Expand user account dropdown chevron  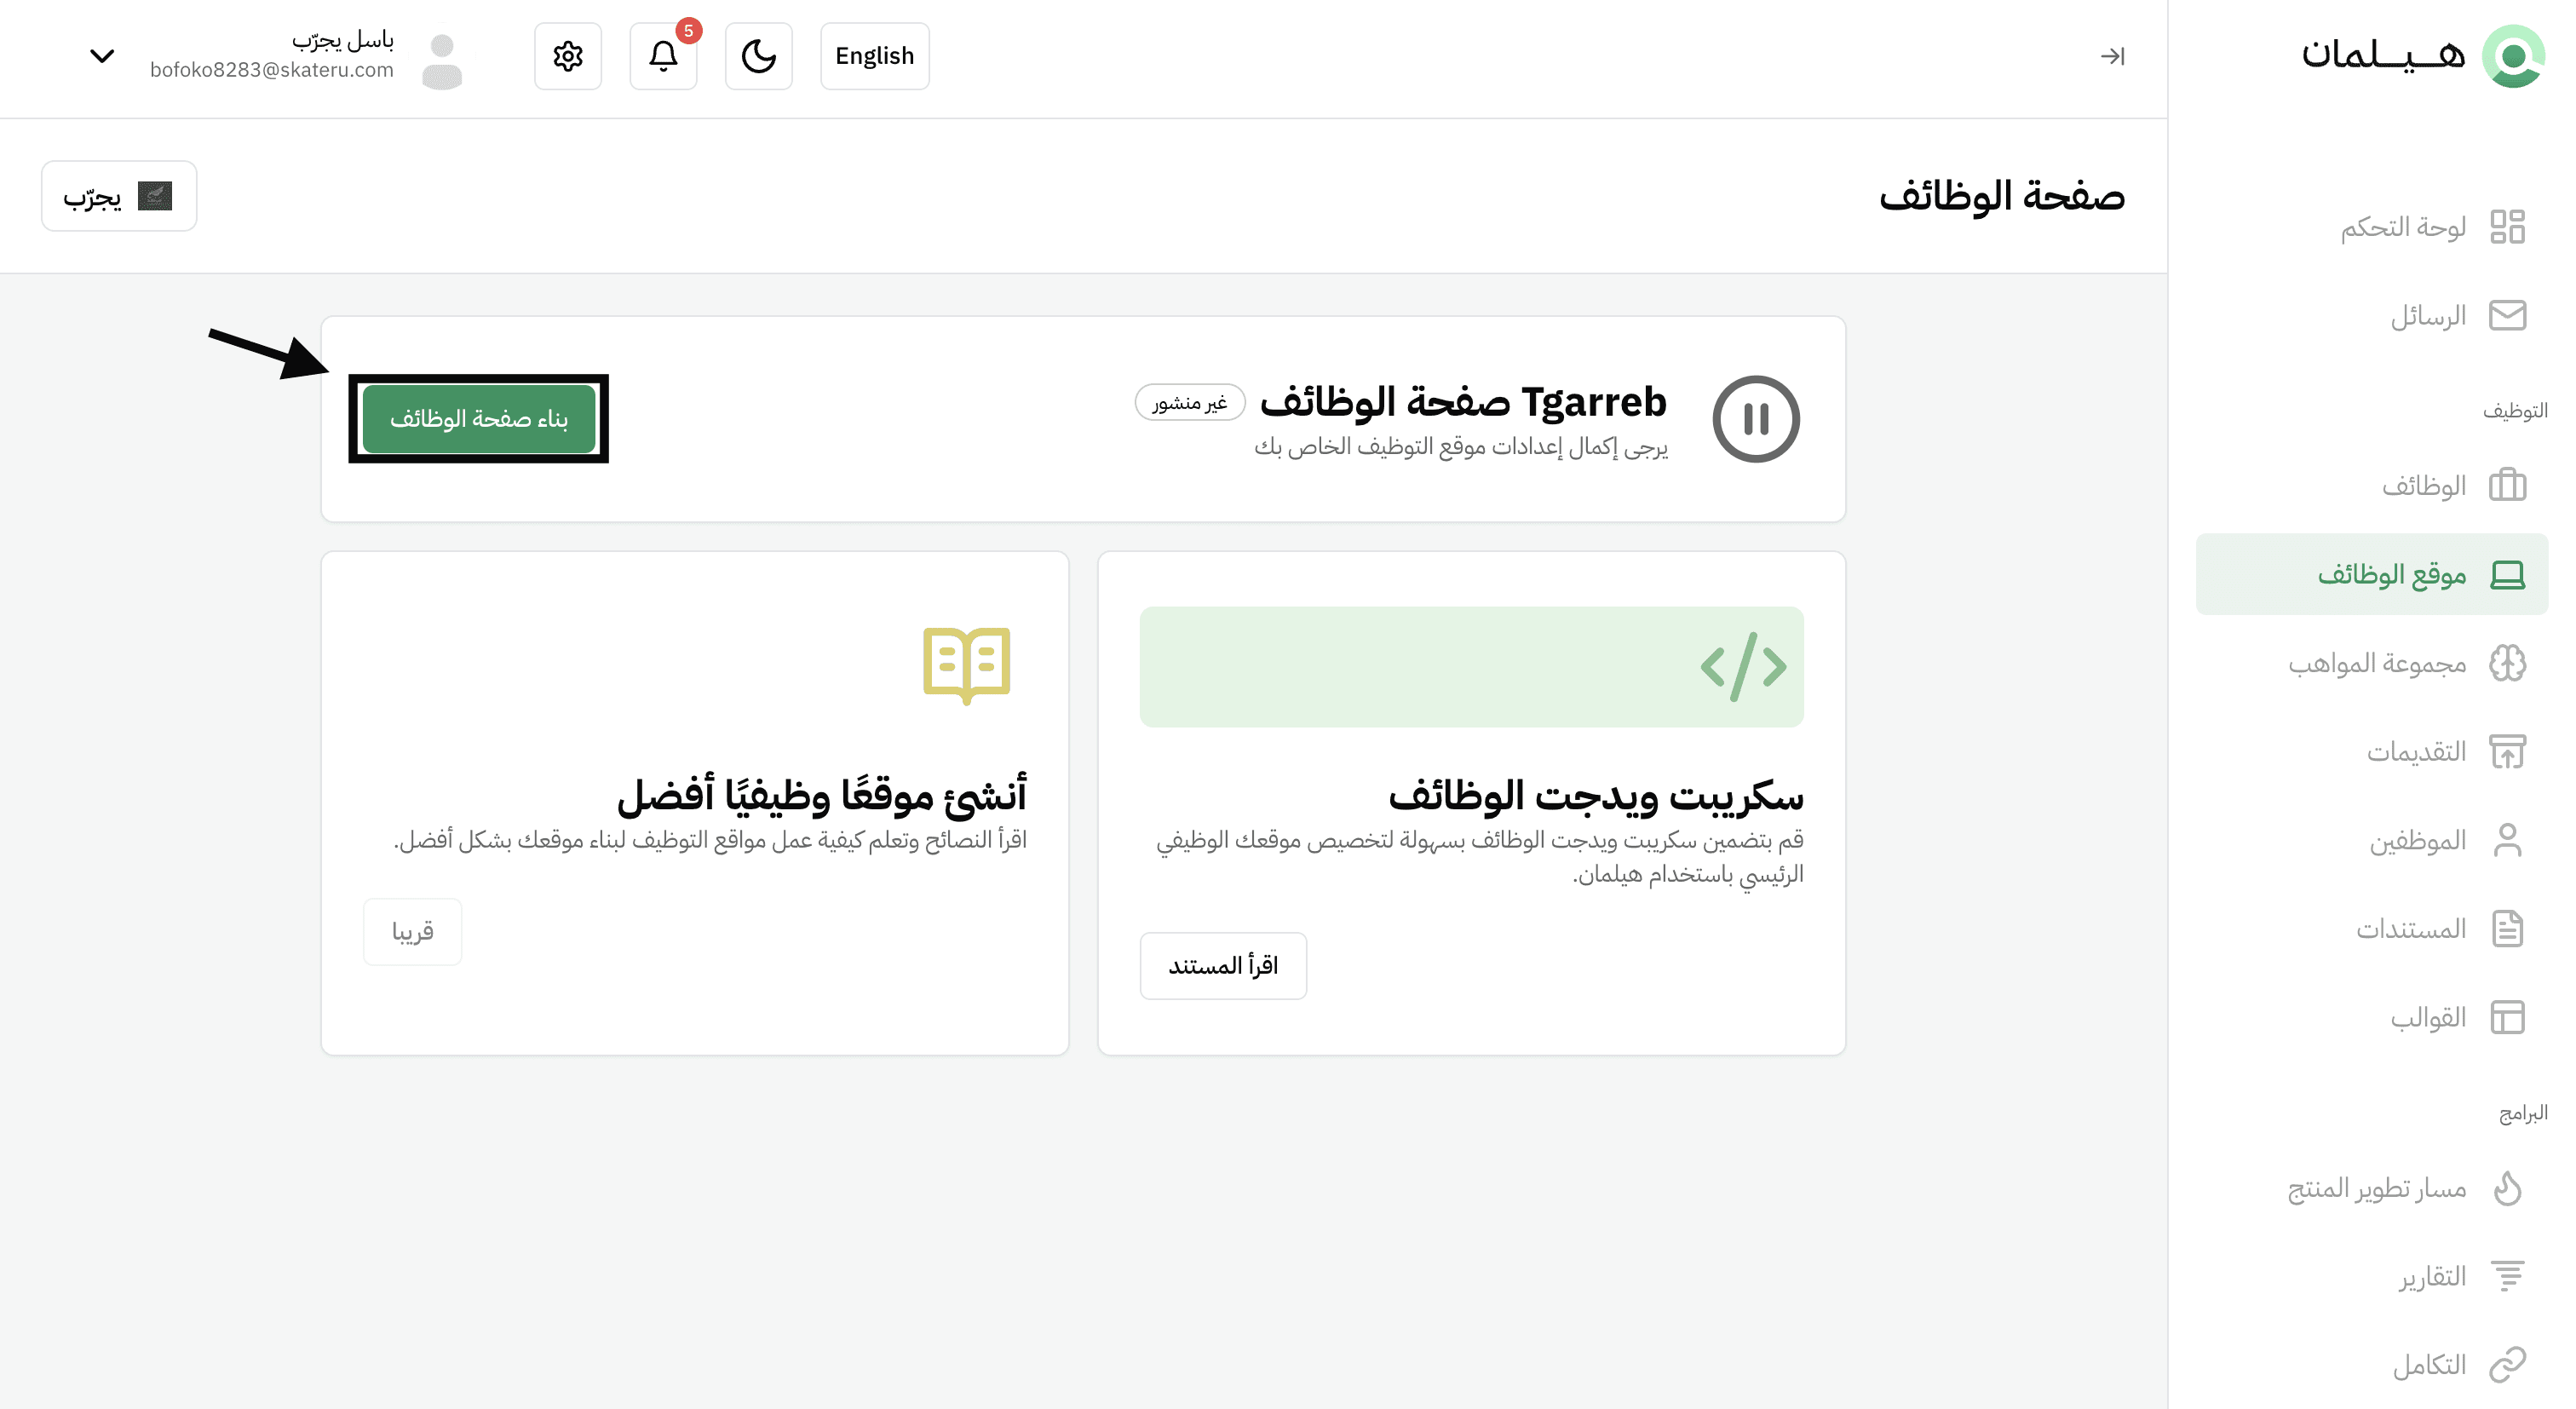[102, 56]
